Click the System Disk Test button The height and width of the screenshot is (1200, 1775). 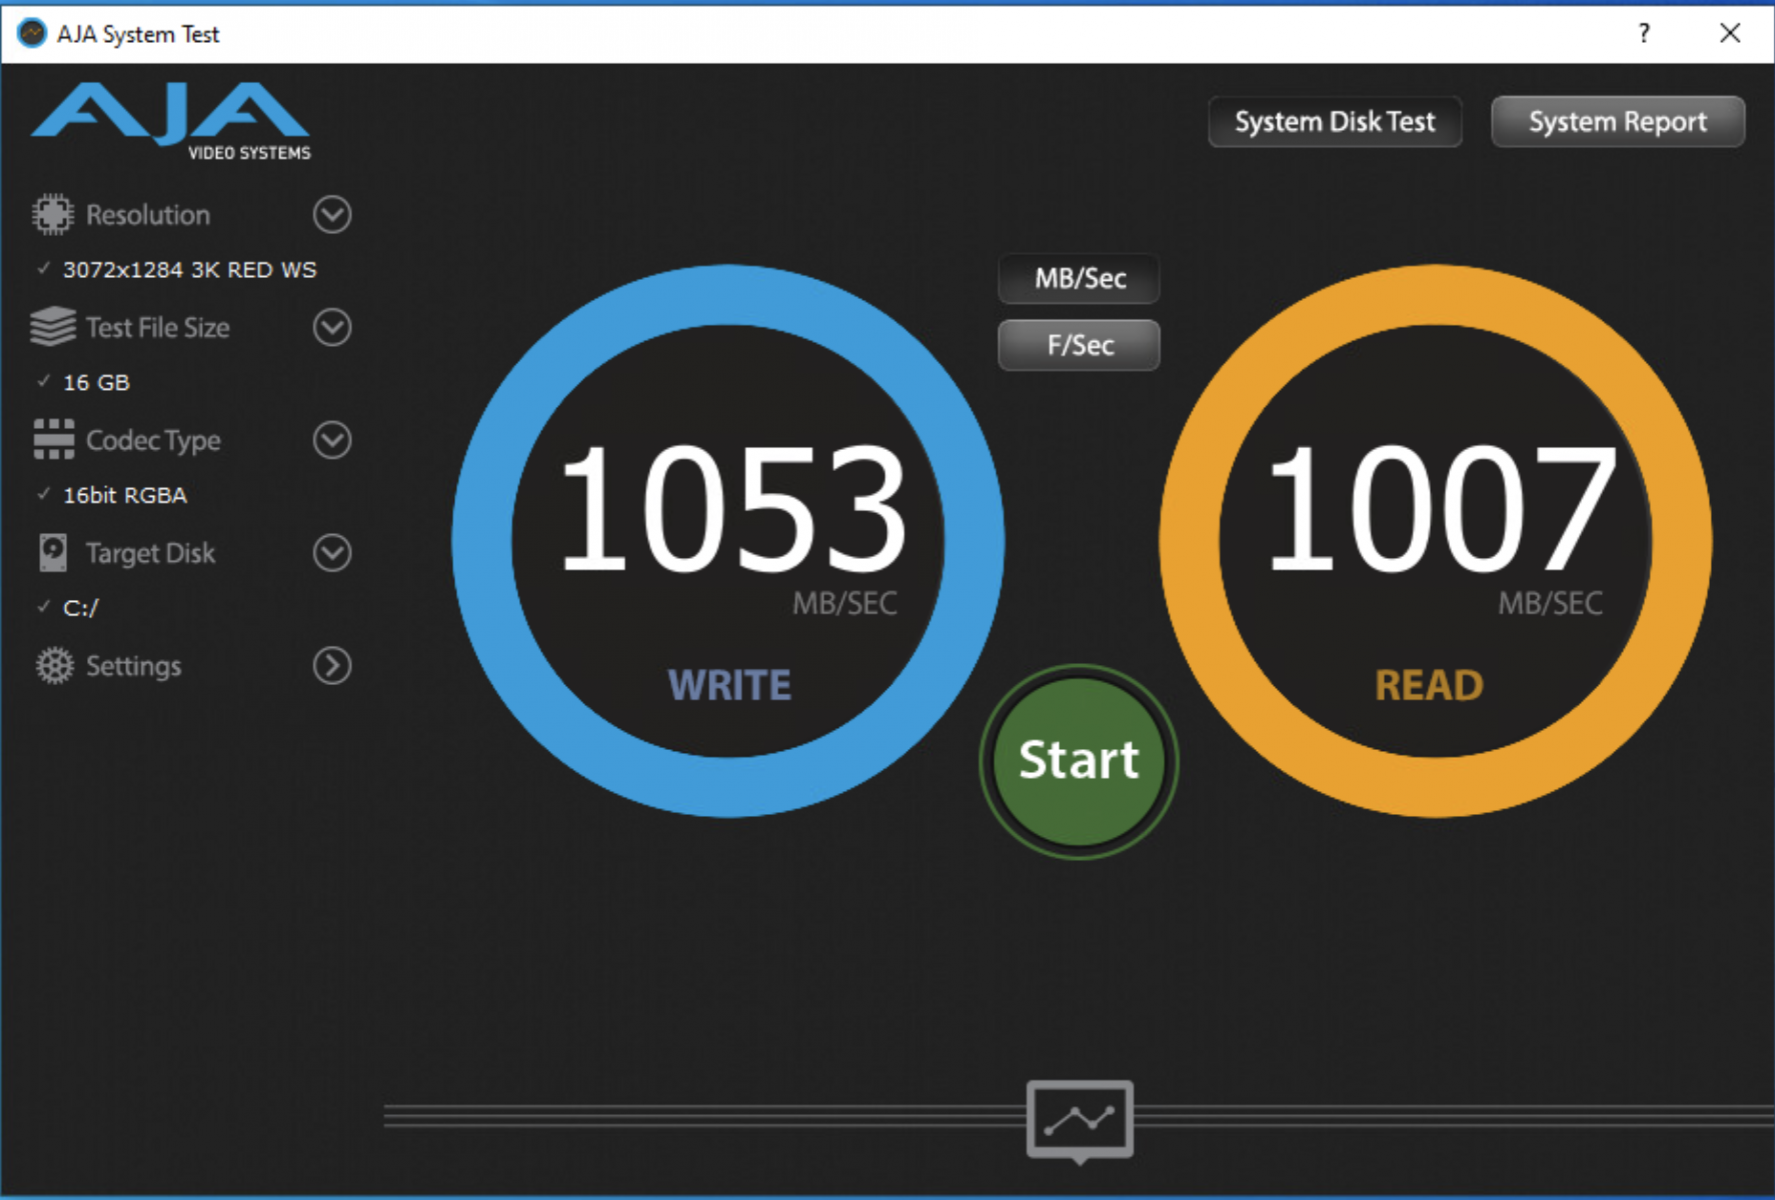coord(1335,122)
